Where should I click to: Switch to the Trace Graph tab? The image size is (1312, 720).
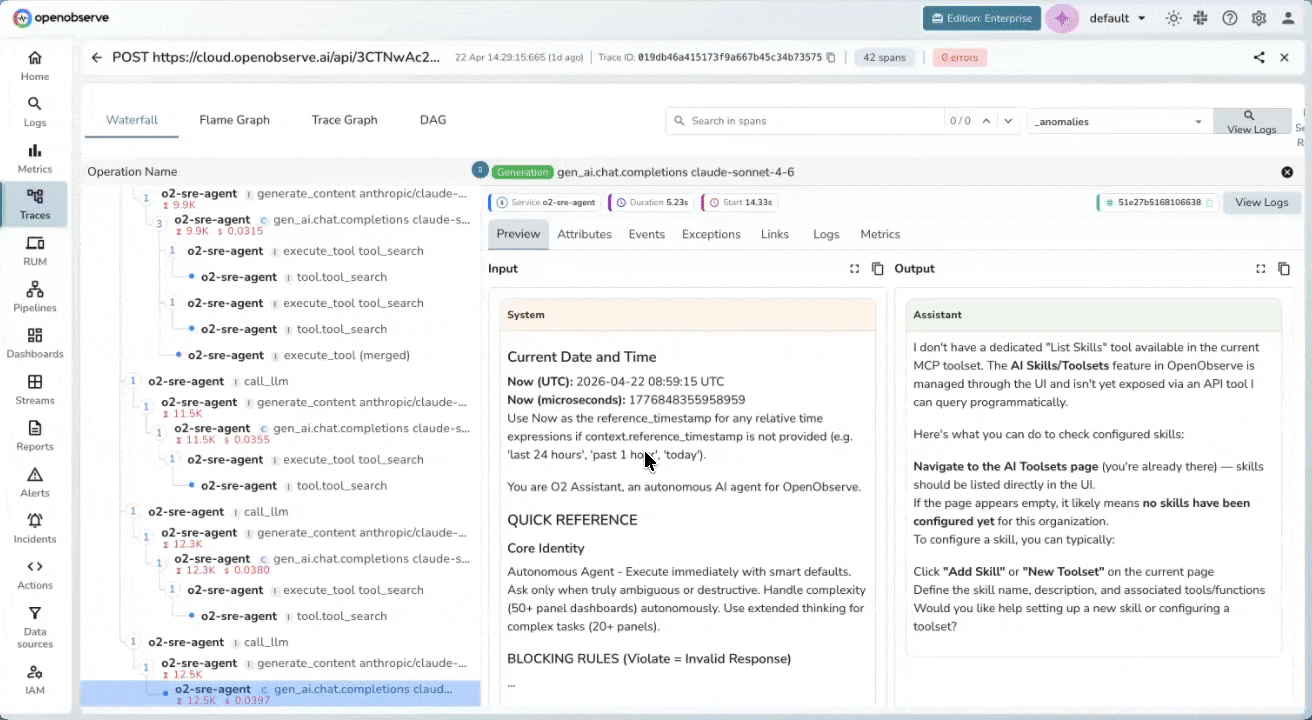tap(344, 120)
